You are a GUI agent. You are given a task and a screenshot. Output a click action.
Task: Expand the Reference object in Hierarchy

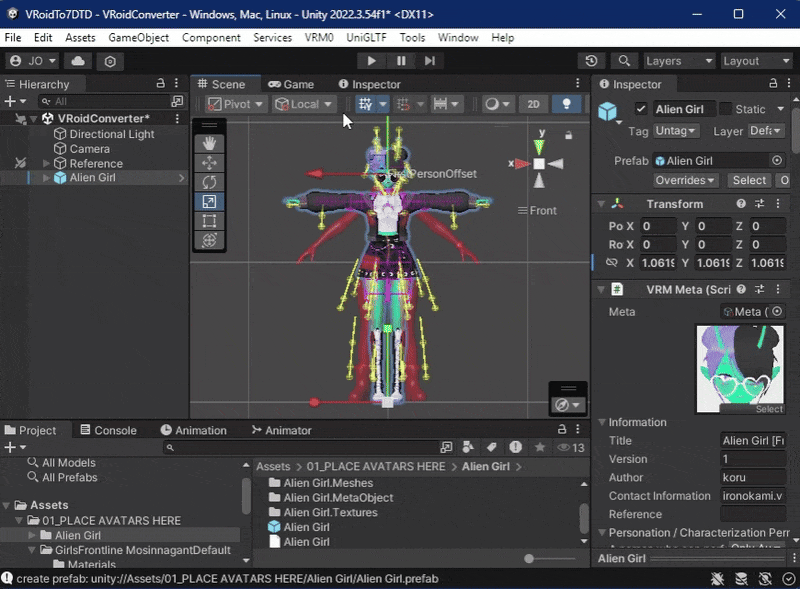[x=46, y=163]
